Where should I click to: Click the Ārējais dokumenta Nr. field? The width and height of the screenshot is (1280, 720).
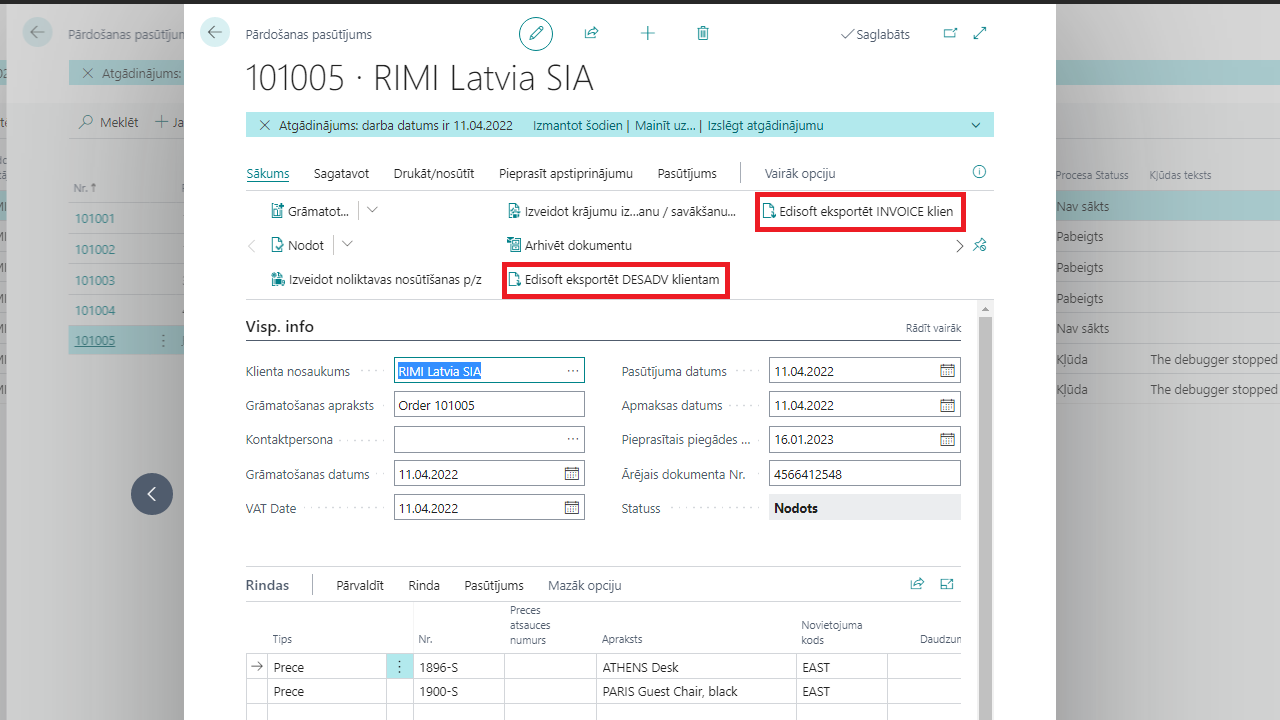click(x=864, y=474)
